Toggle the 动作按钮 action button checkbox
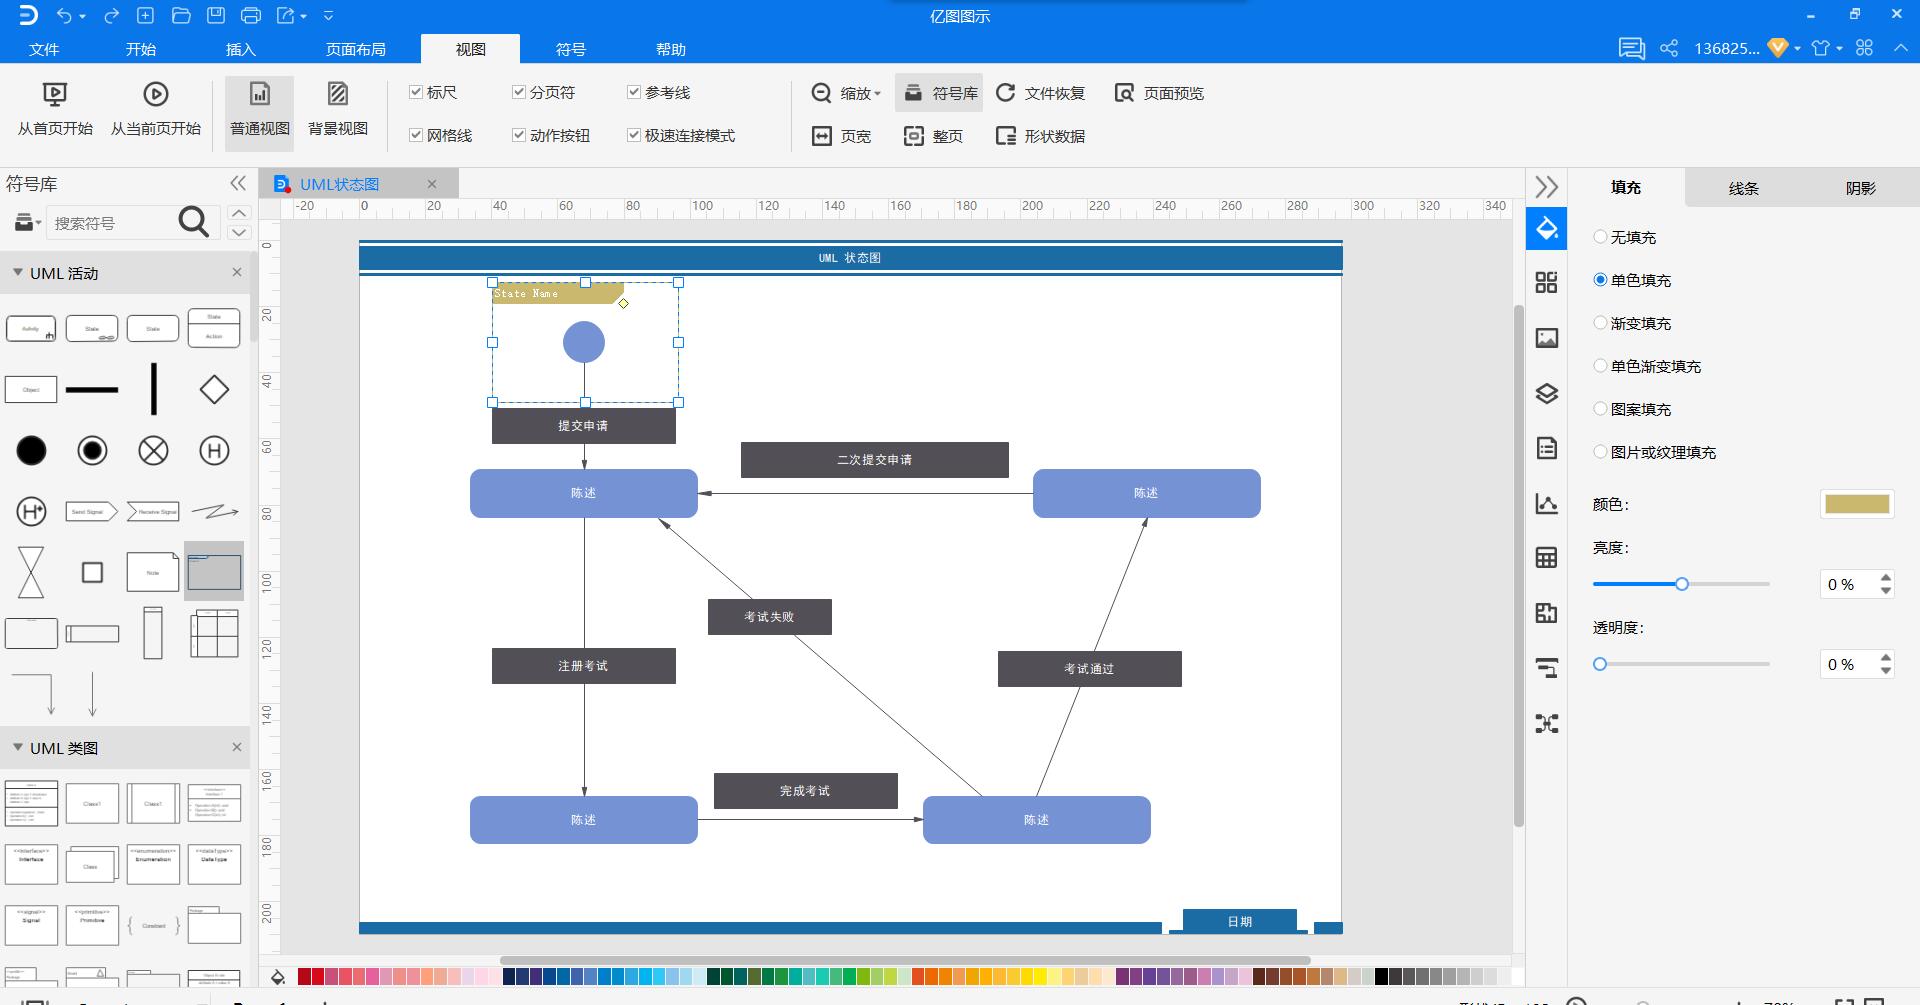 tap(519, 135)
